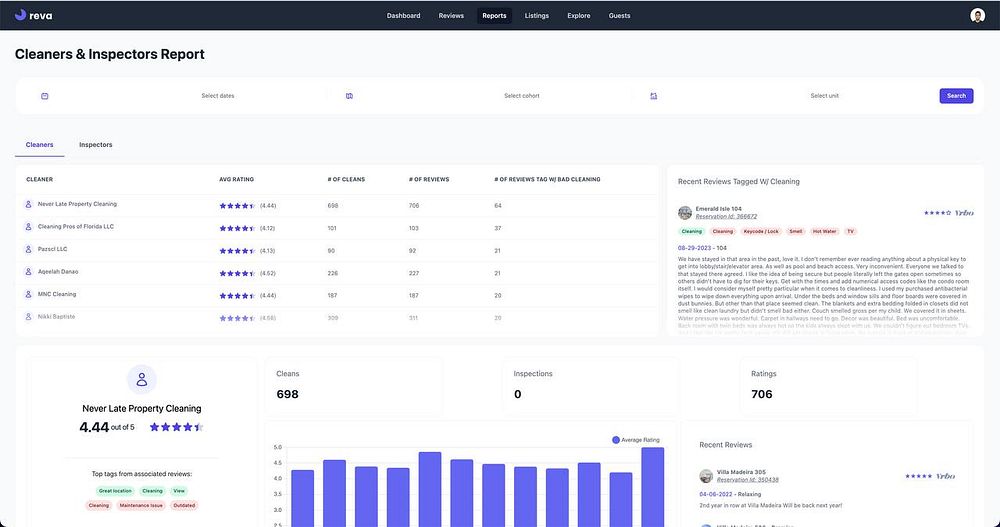Go to Dashboard in top navigation
Screen dimensions: 1000x527
click(403, 15)
